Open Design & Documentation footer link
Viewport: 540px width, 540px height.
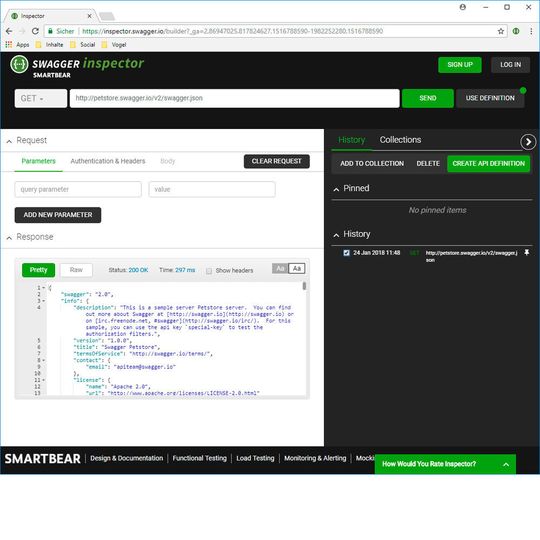126,458
